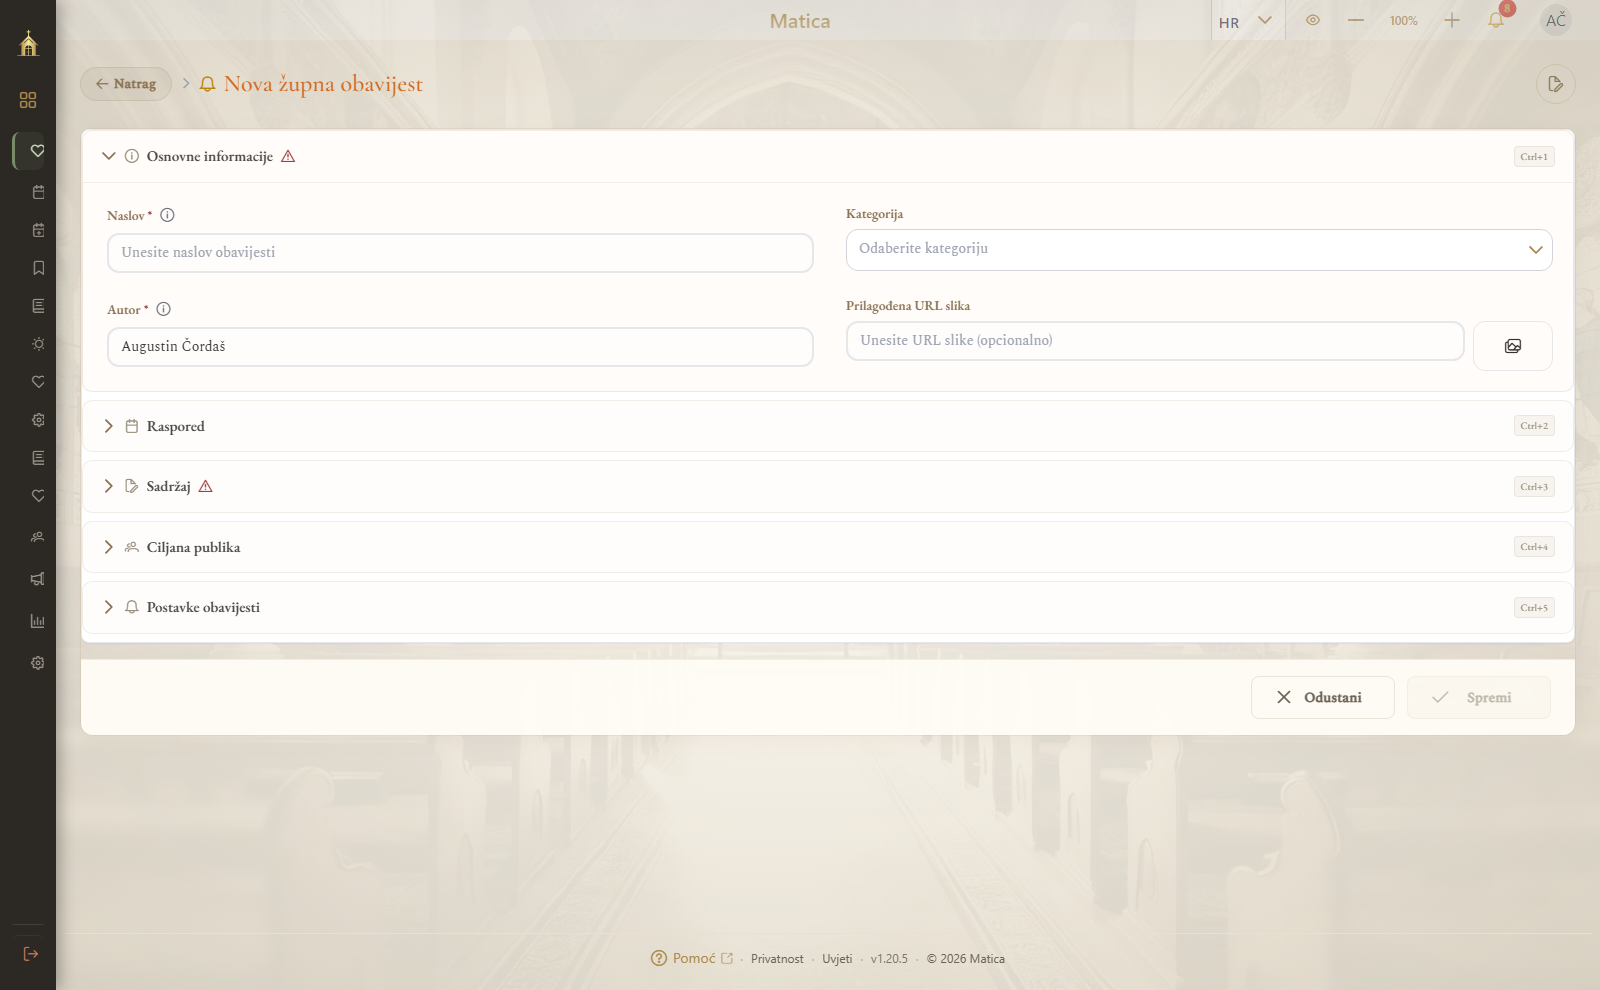The width and height of the screenshot is (1600, 990).
Task: Open the dashboard grid icon in sidebar
Action: (28, 100)
